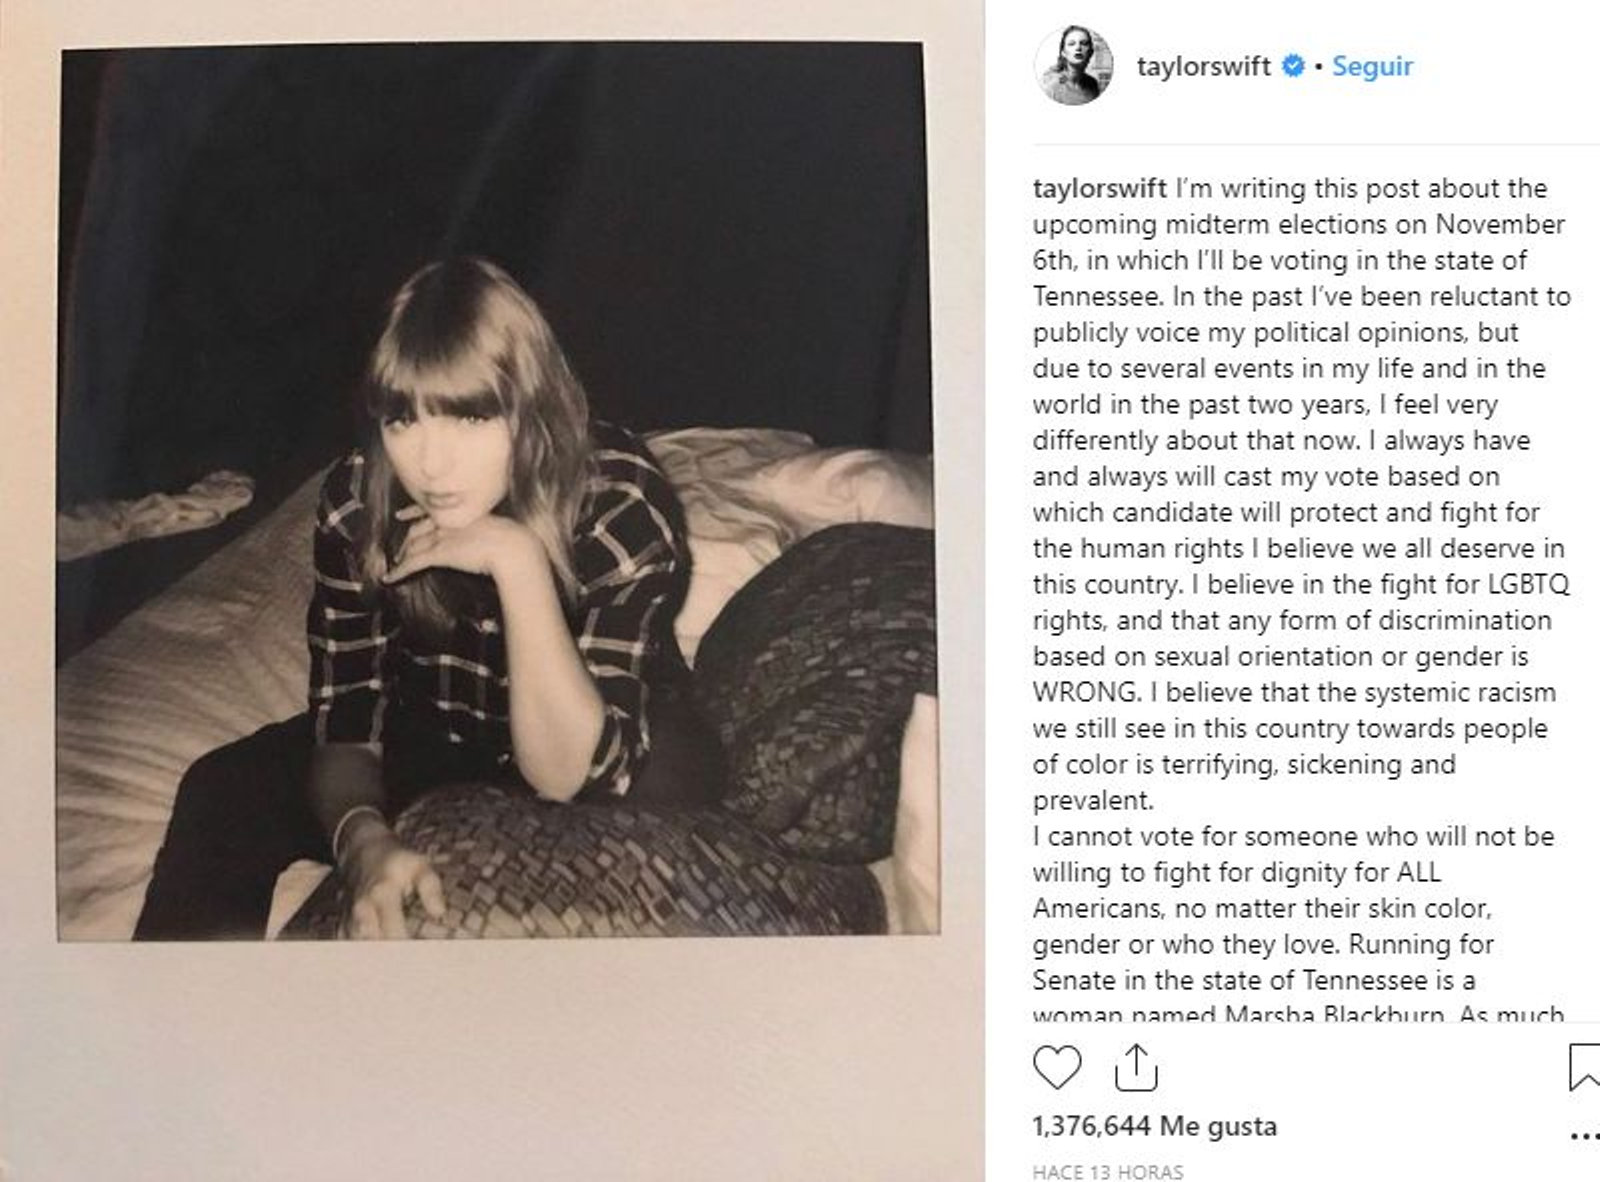
Task: Like the post with the heart icon
Action: [x=1056, y=1067]
